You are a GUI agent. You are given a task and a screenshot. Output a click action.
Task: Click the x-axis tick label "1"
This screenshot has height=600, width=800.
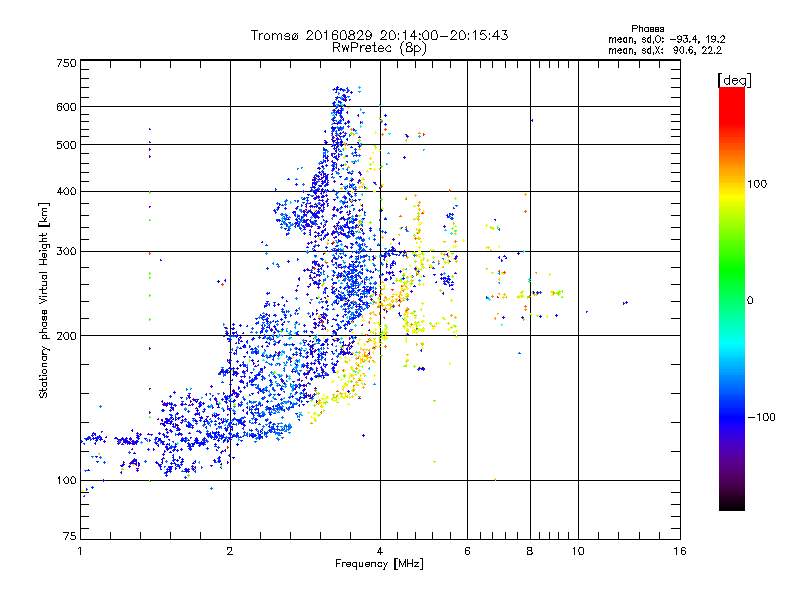(x=80, y=551)
